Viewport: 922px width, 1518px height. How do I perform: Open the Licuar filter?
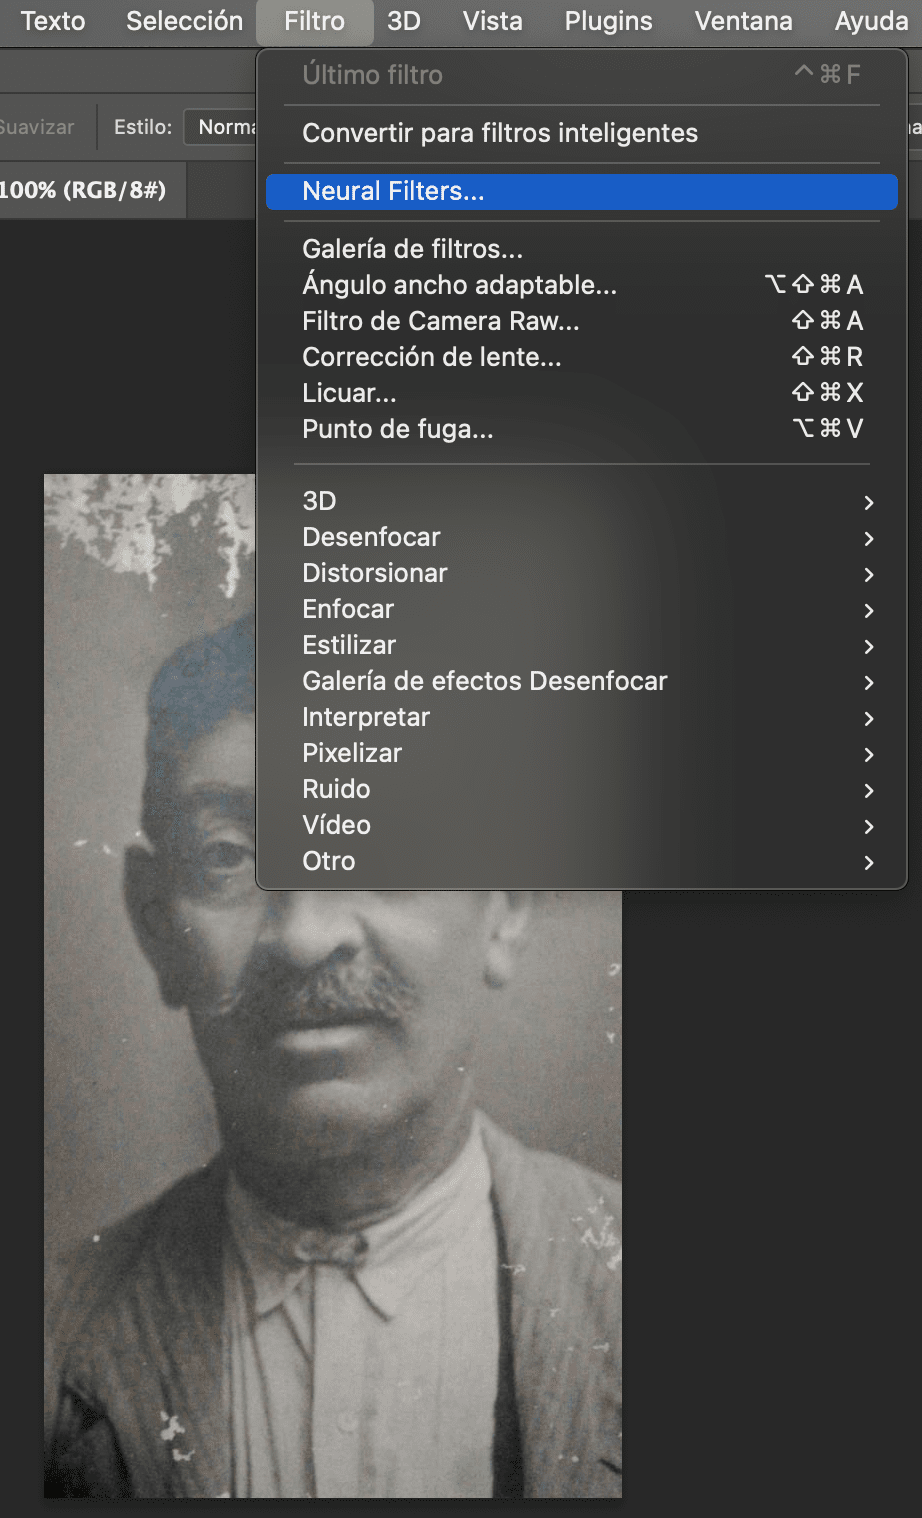coord(582,393)
